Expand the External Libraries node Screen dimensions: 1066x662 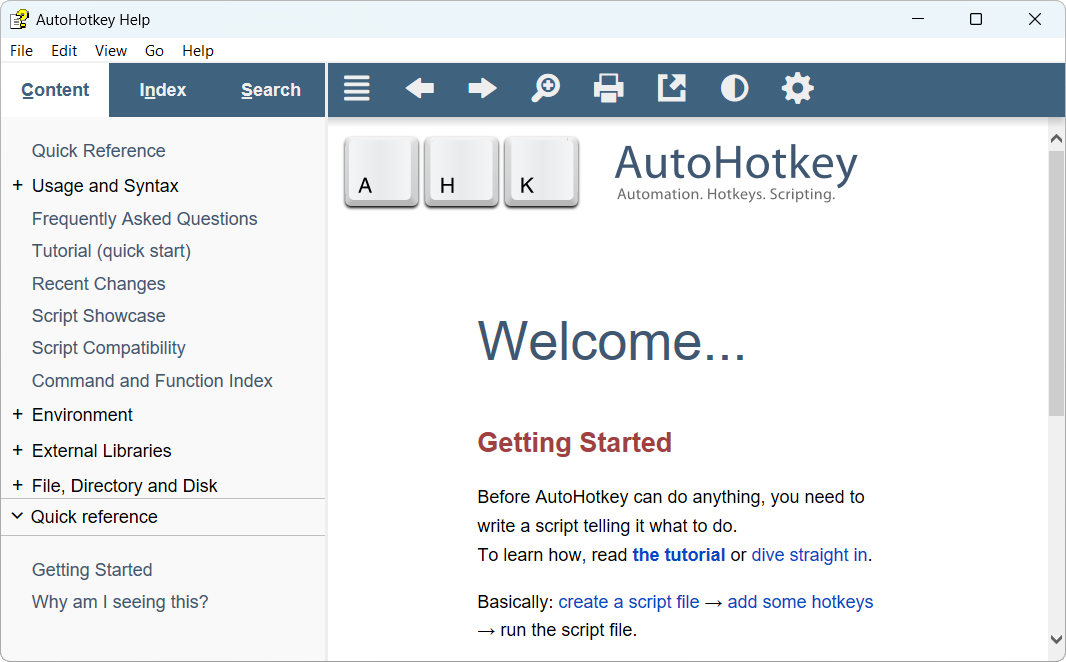(x=18, y=450)
